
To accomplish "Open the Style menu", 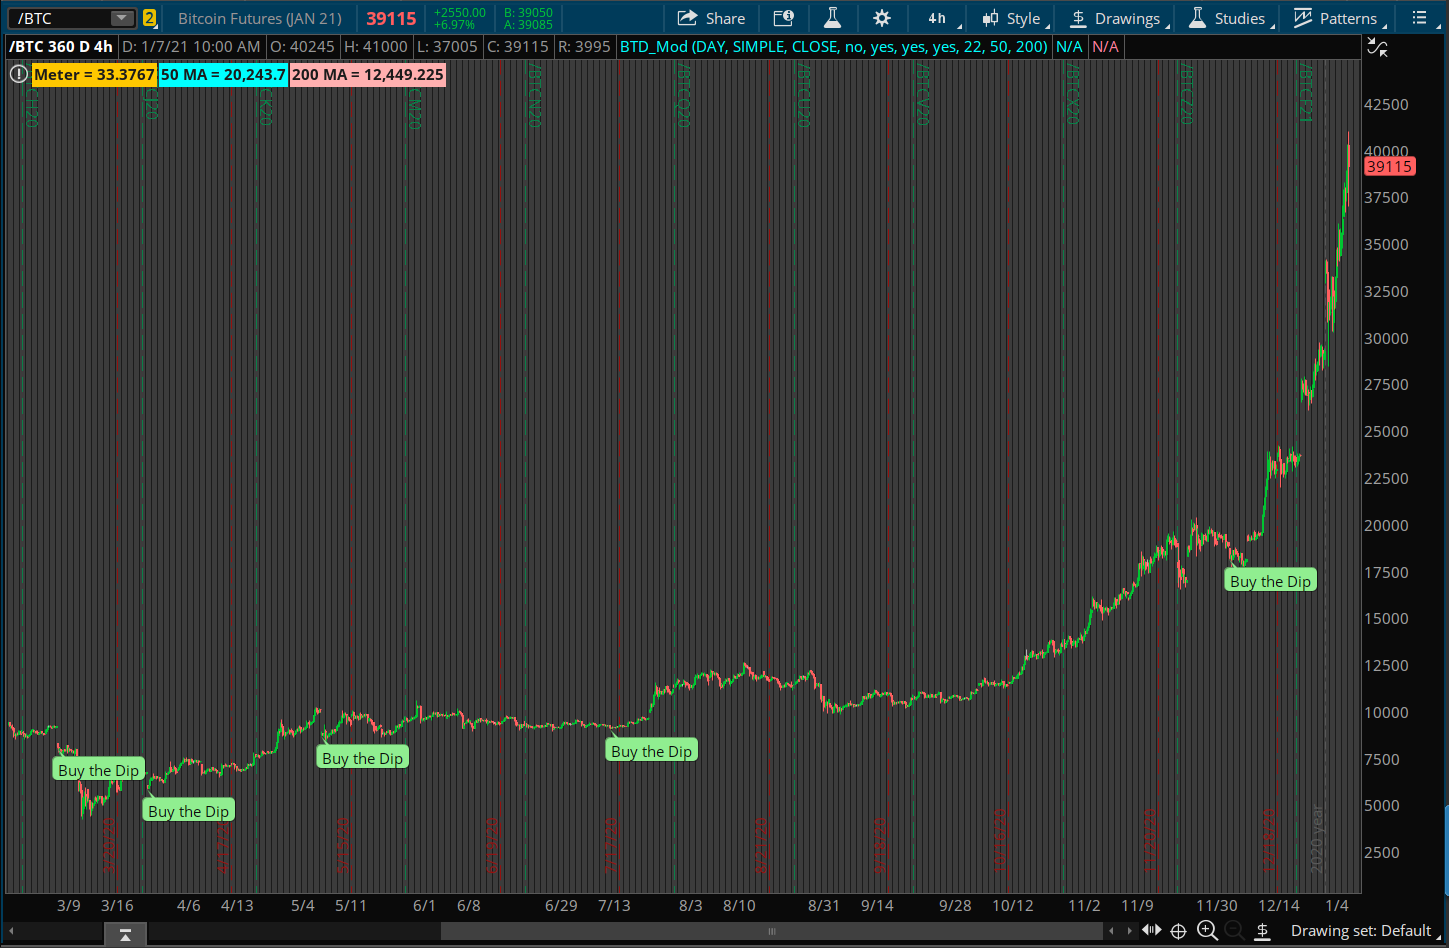I will point(1013,18).
